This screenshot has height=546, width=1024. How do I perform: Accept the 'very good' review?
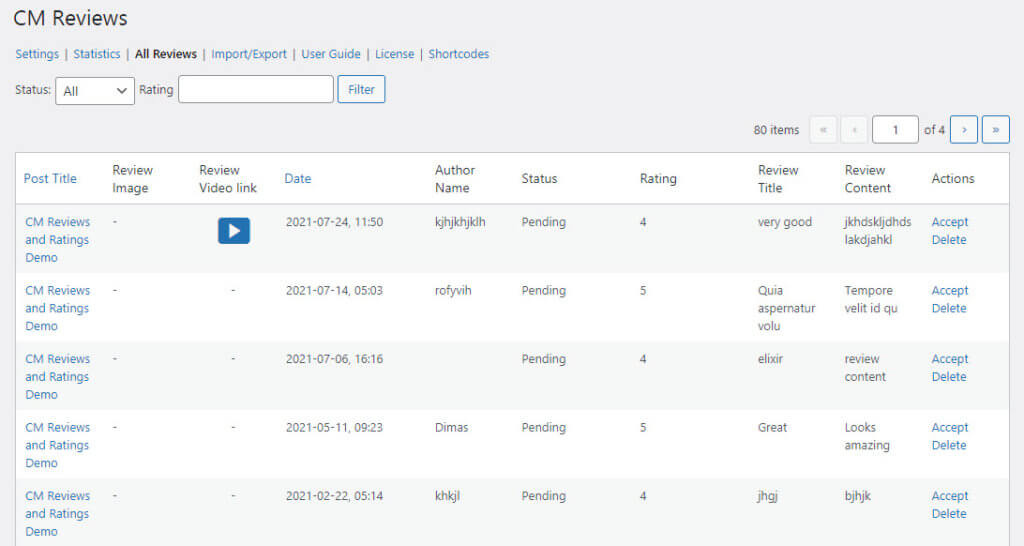[950, 222]
